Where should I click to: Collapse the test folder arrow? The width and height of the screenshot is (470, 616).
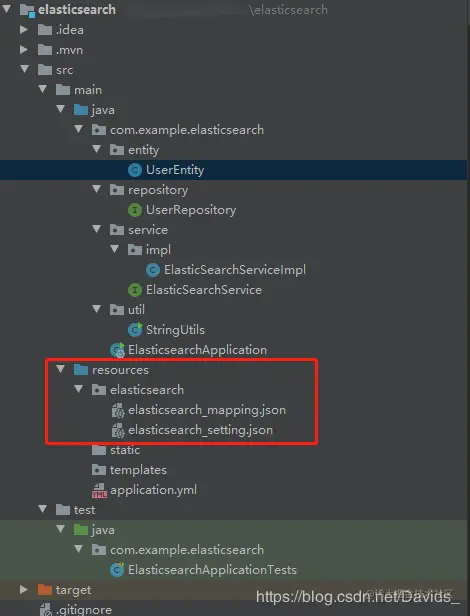(x=43, y=509)
